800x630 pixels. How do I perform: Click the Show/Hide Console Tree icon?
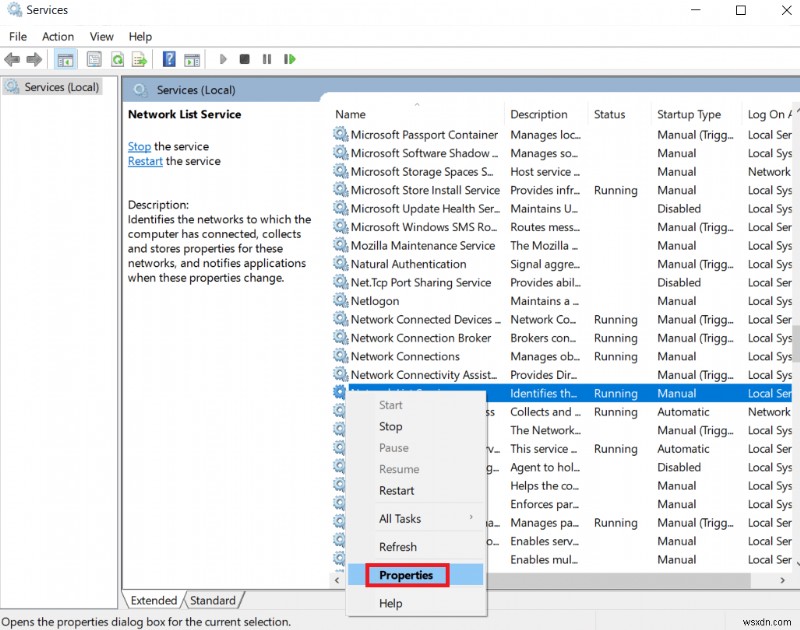click(65, 60)
